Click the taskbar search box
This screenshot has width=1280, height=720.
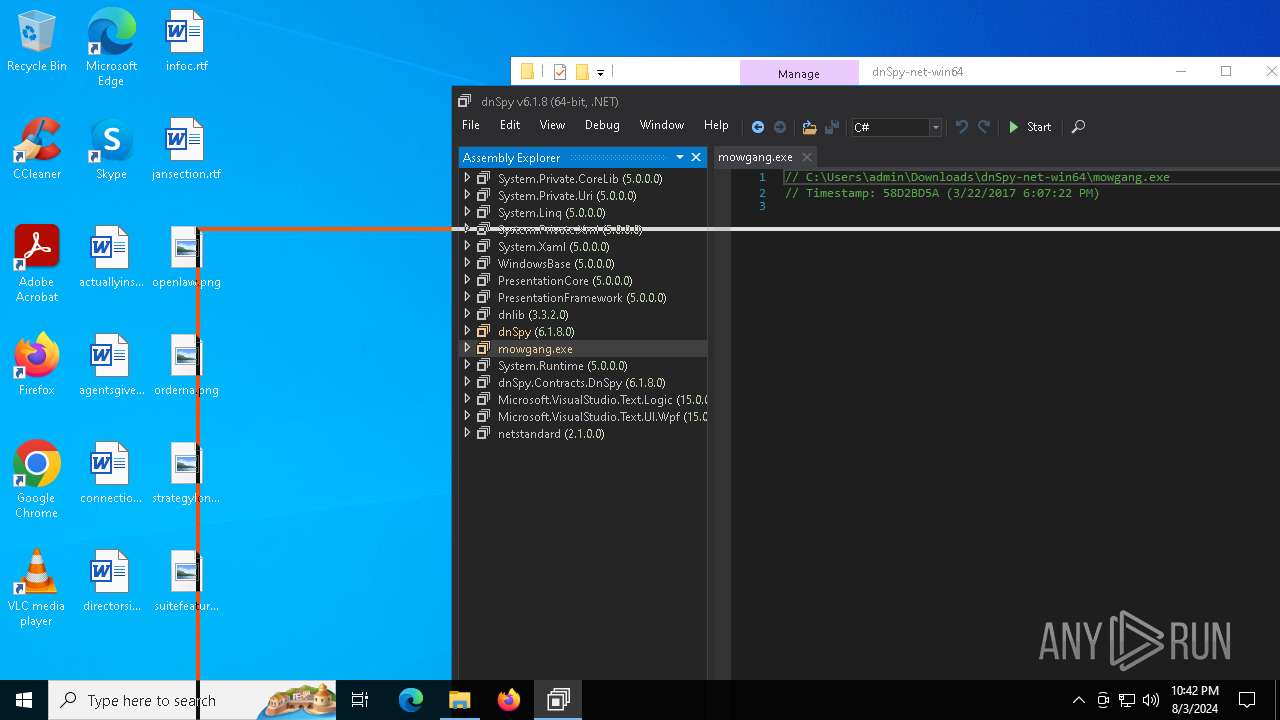[192, 700]
